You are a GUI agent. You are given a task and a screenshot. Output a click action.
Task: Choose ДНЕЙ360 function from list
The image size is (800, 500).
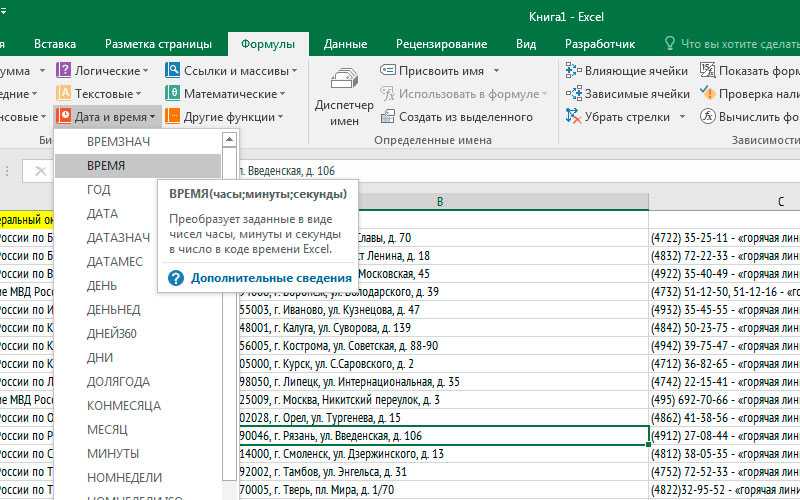click(x=138, y=333)
